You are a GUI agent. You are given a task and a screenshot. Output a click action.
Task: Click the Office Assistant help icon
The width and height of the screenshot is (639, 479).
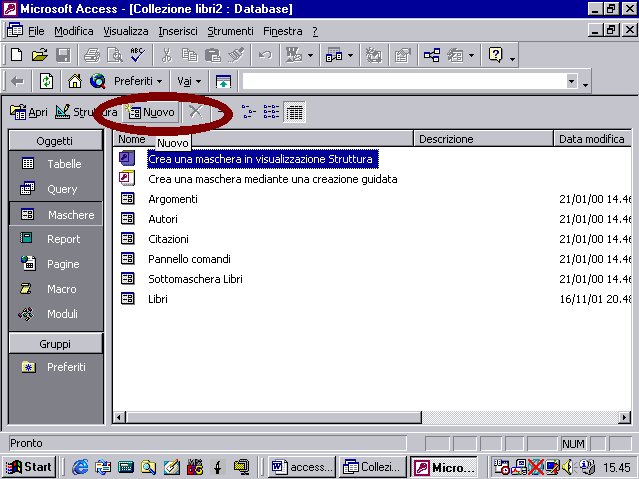click(496, 55)
